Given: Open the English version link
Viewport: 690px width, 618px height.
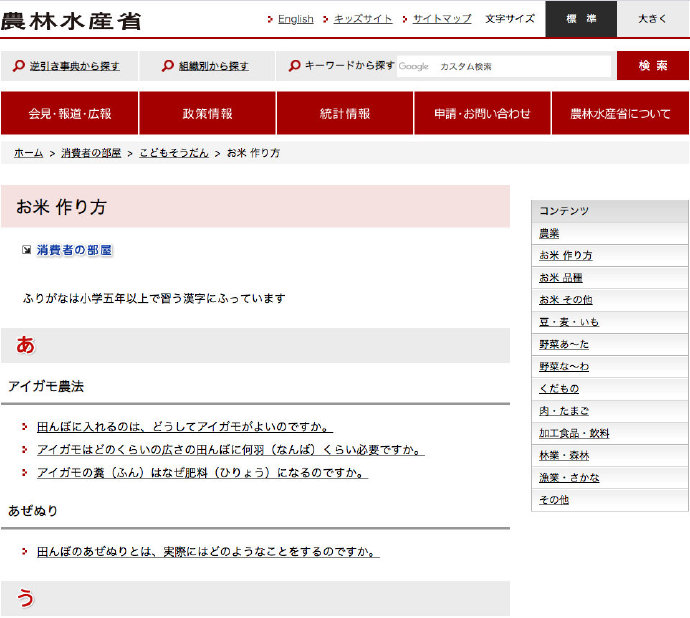Looking at the screenshot, I should pyautogui.click(x=296, y=19).
